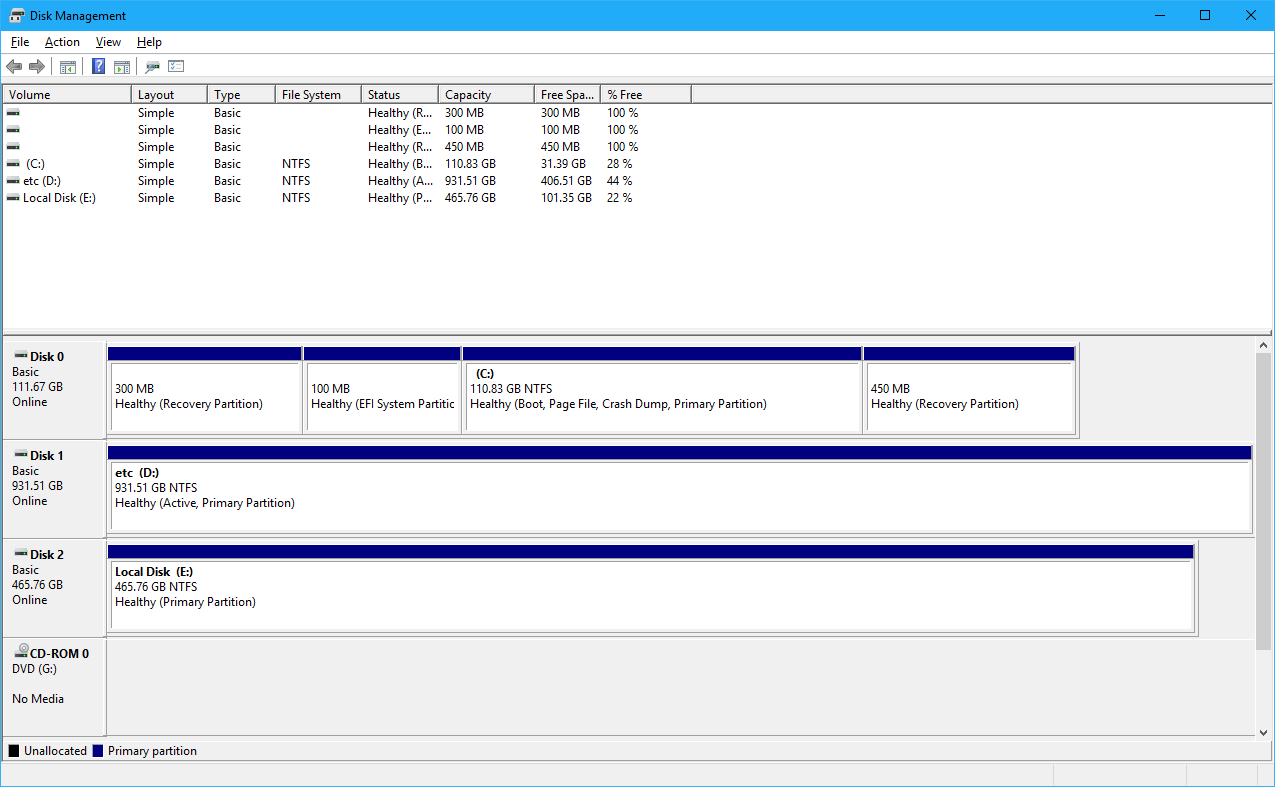Click the Rescan Disks toolbar icon
Image resolution: width=1275 pixels, height=787 pixels.
click(152, 67)
